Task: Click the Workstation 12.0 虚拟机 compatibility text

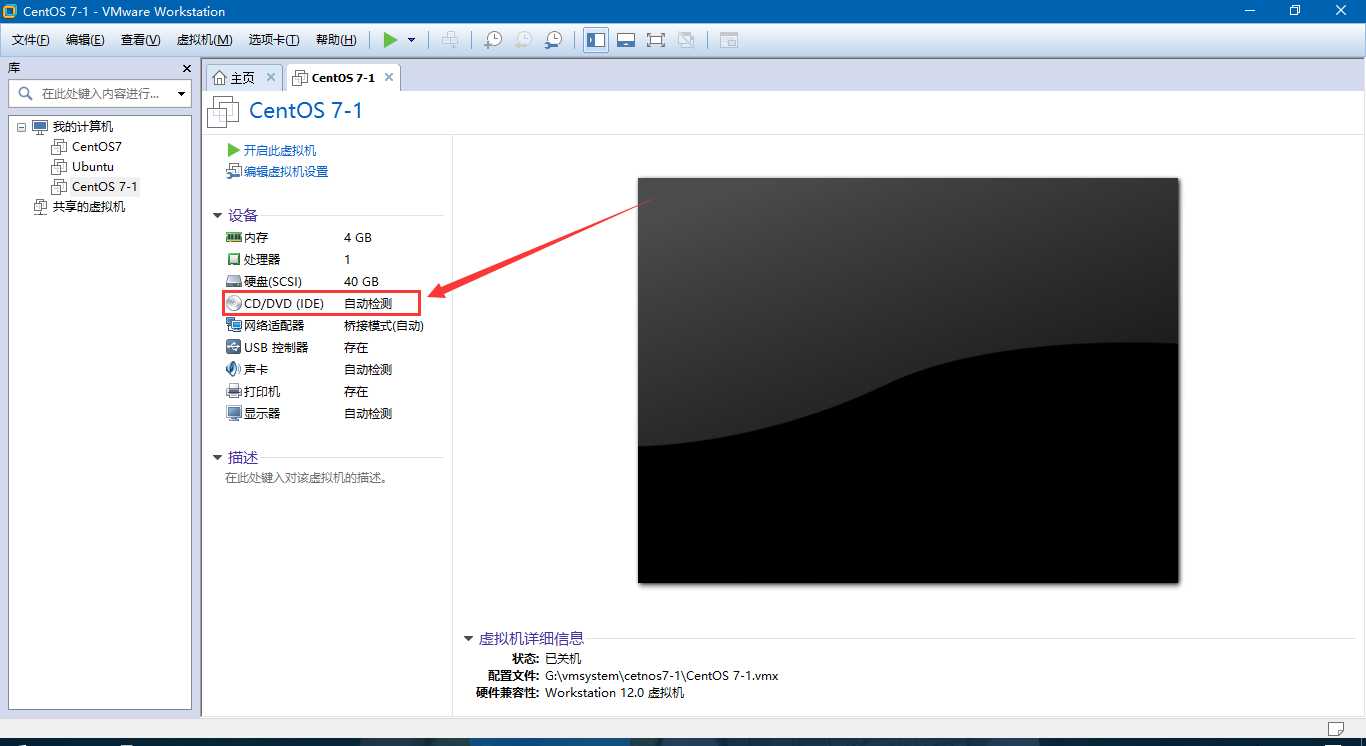Action: click(x=614, y=692)
